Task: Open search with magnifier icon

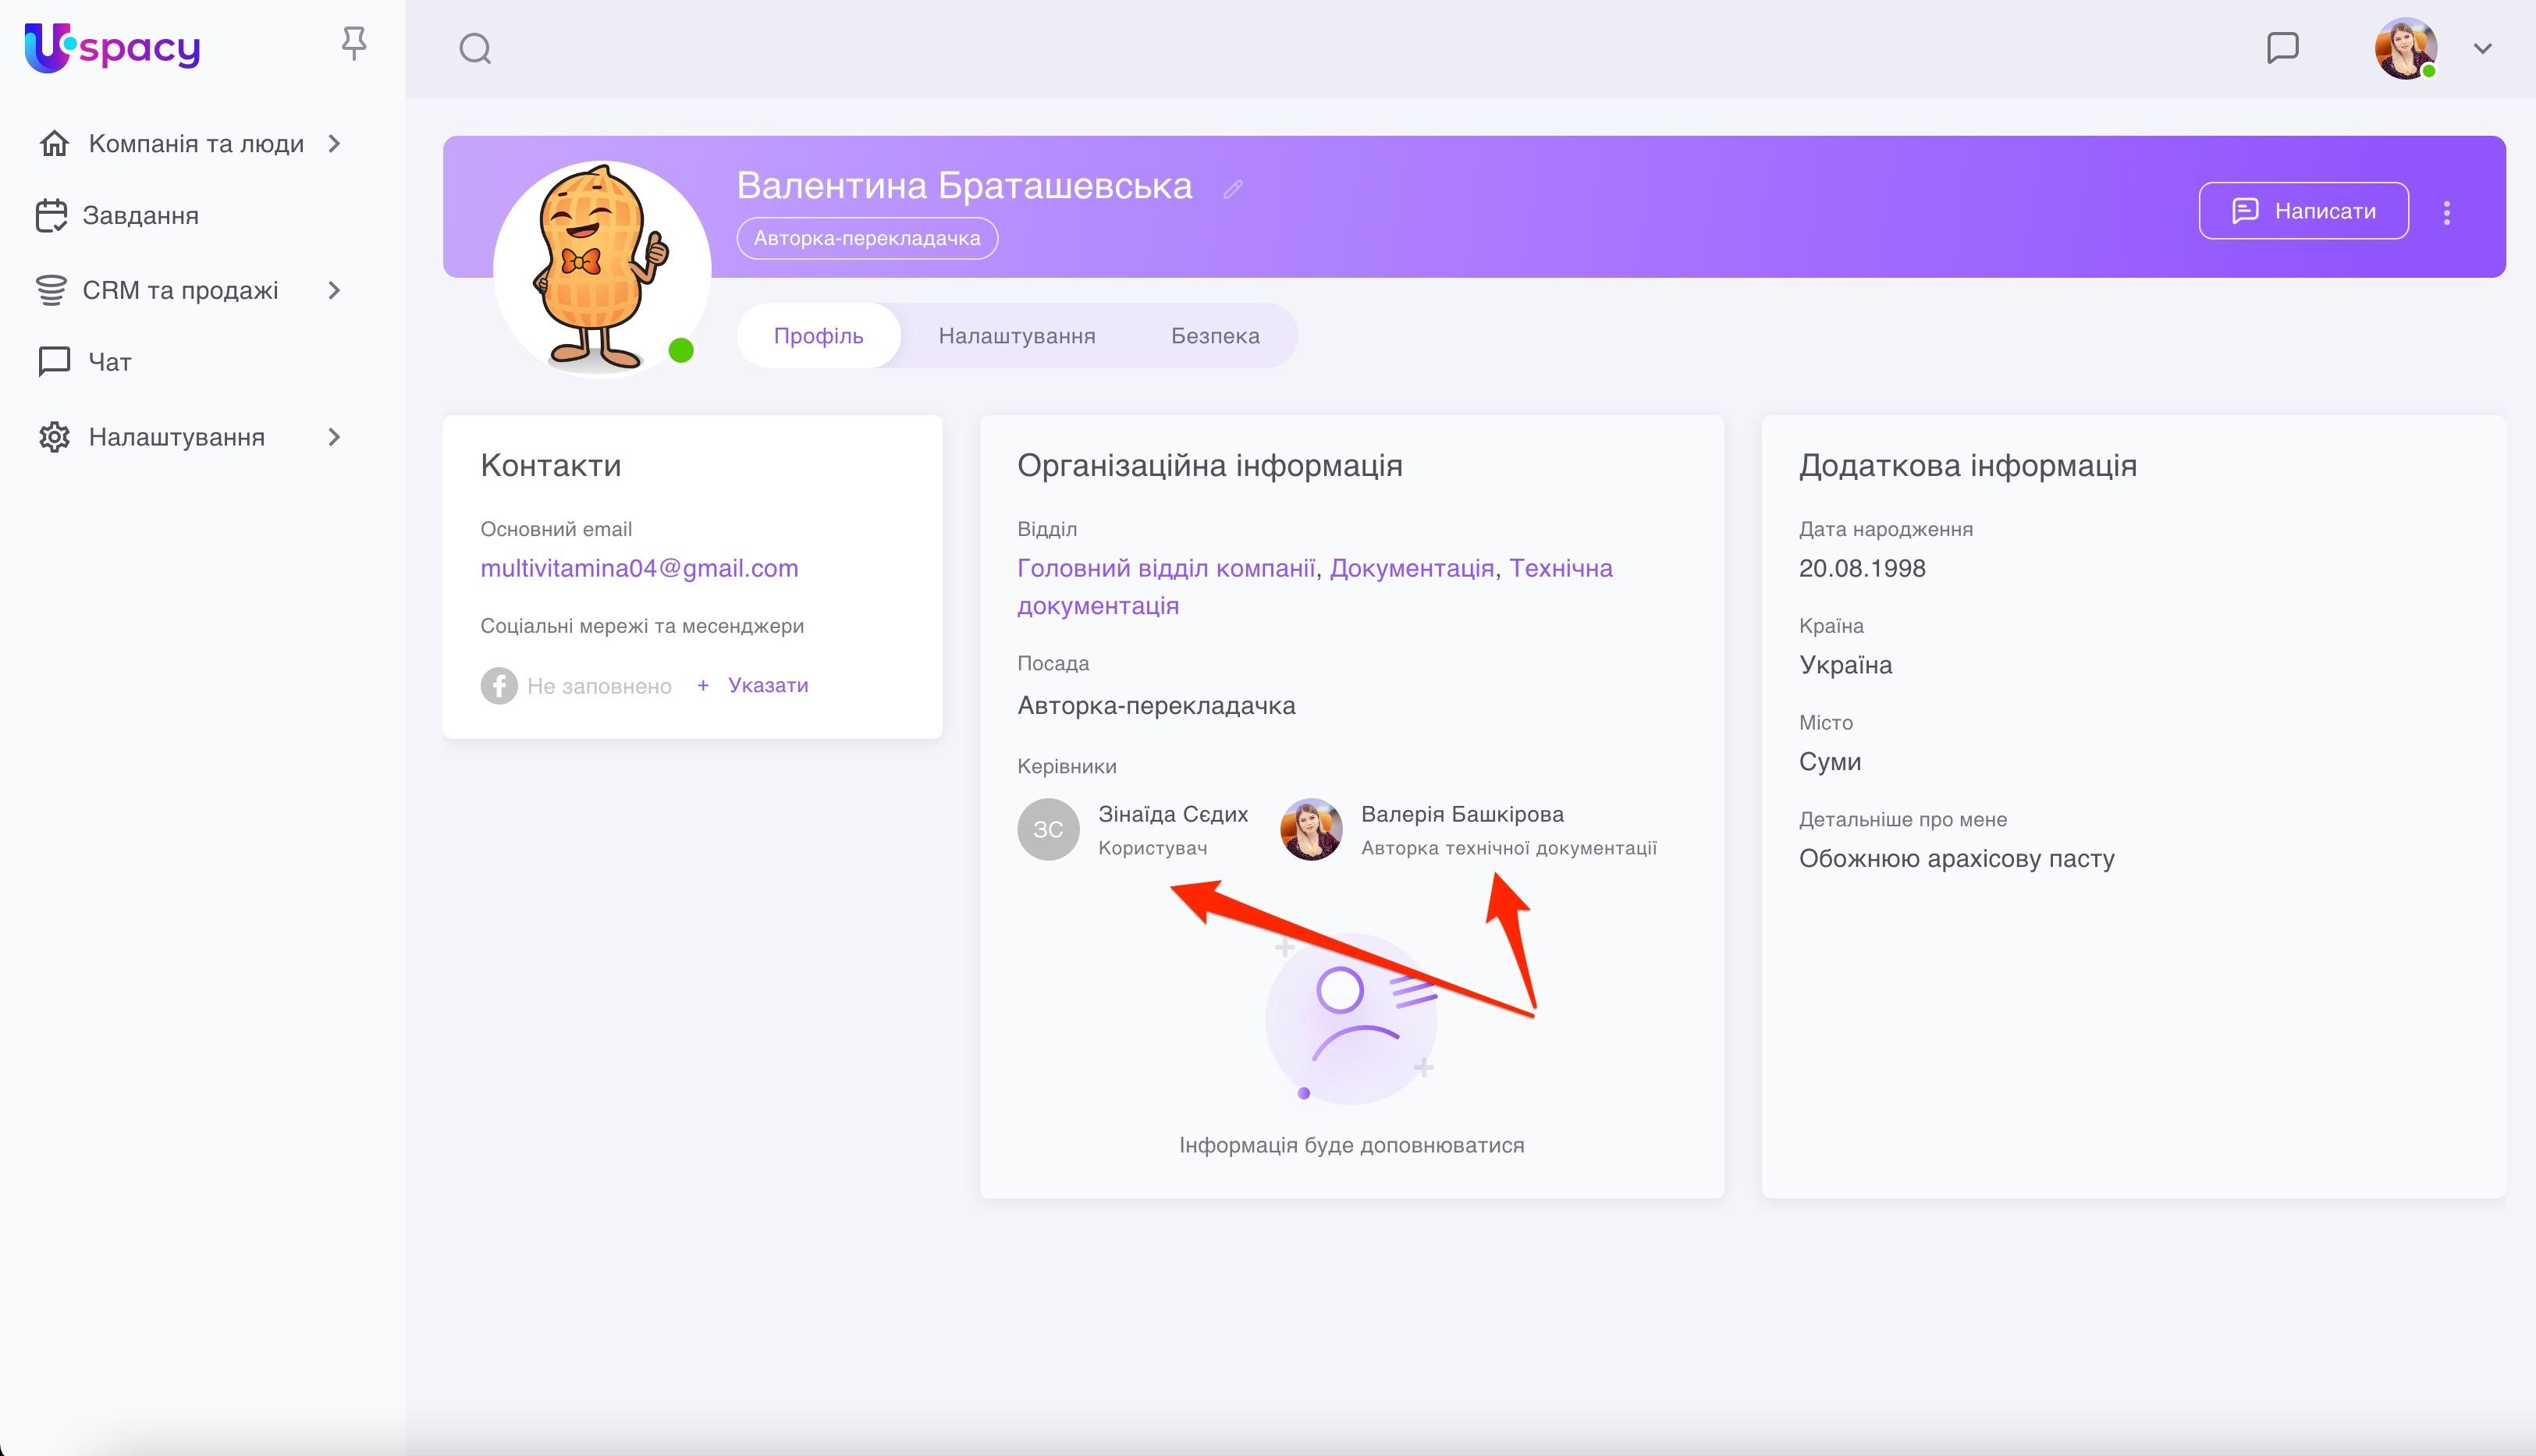Action: click(475, 48)
